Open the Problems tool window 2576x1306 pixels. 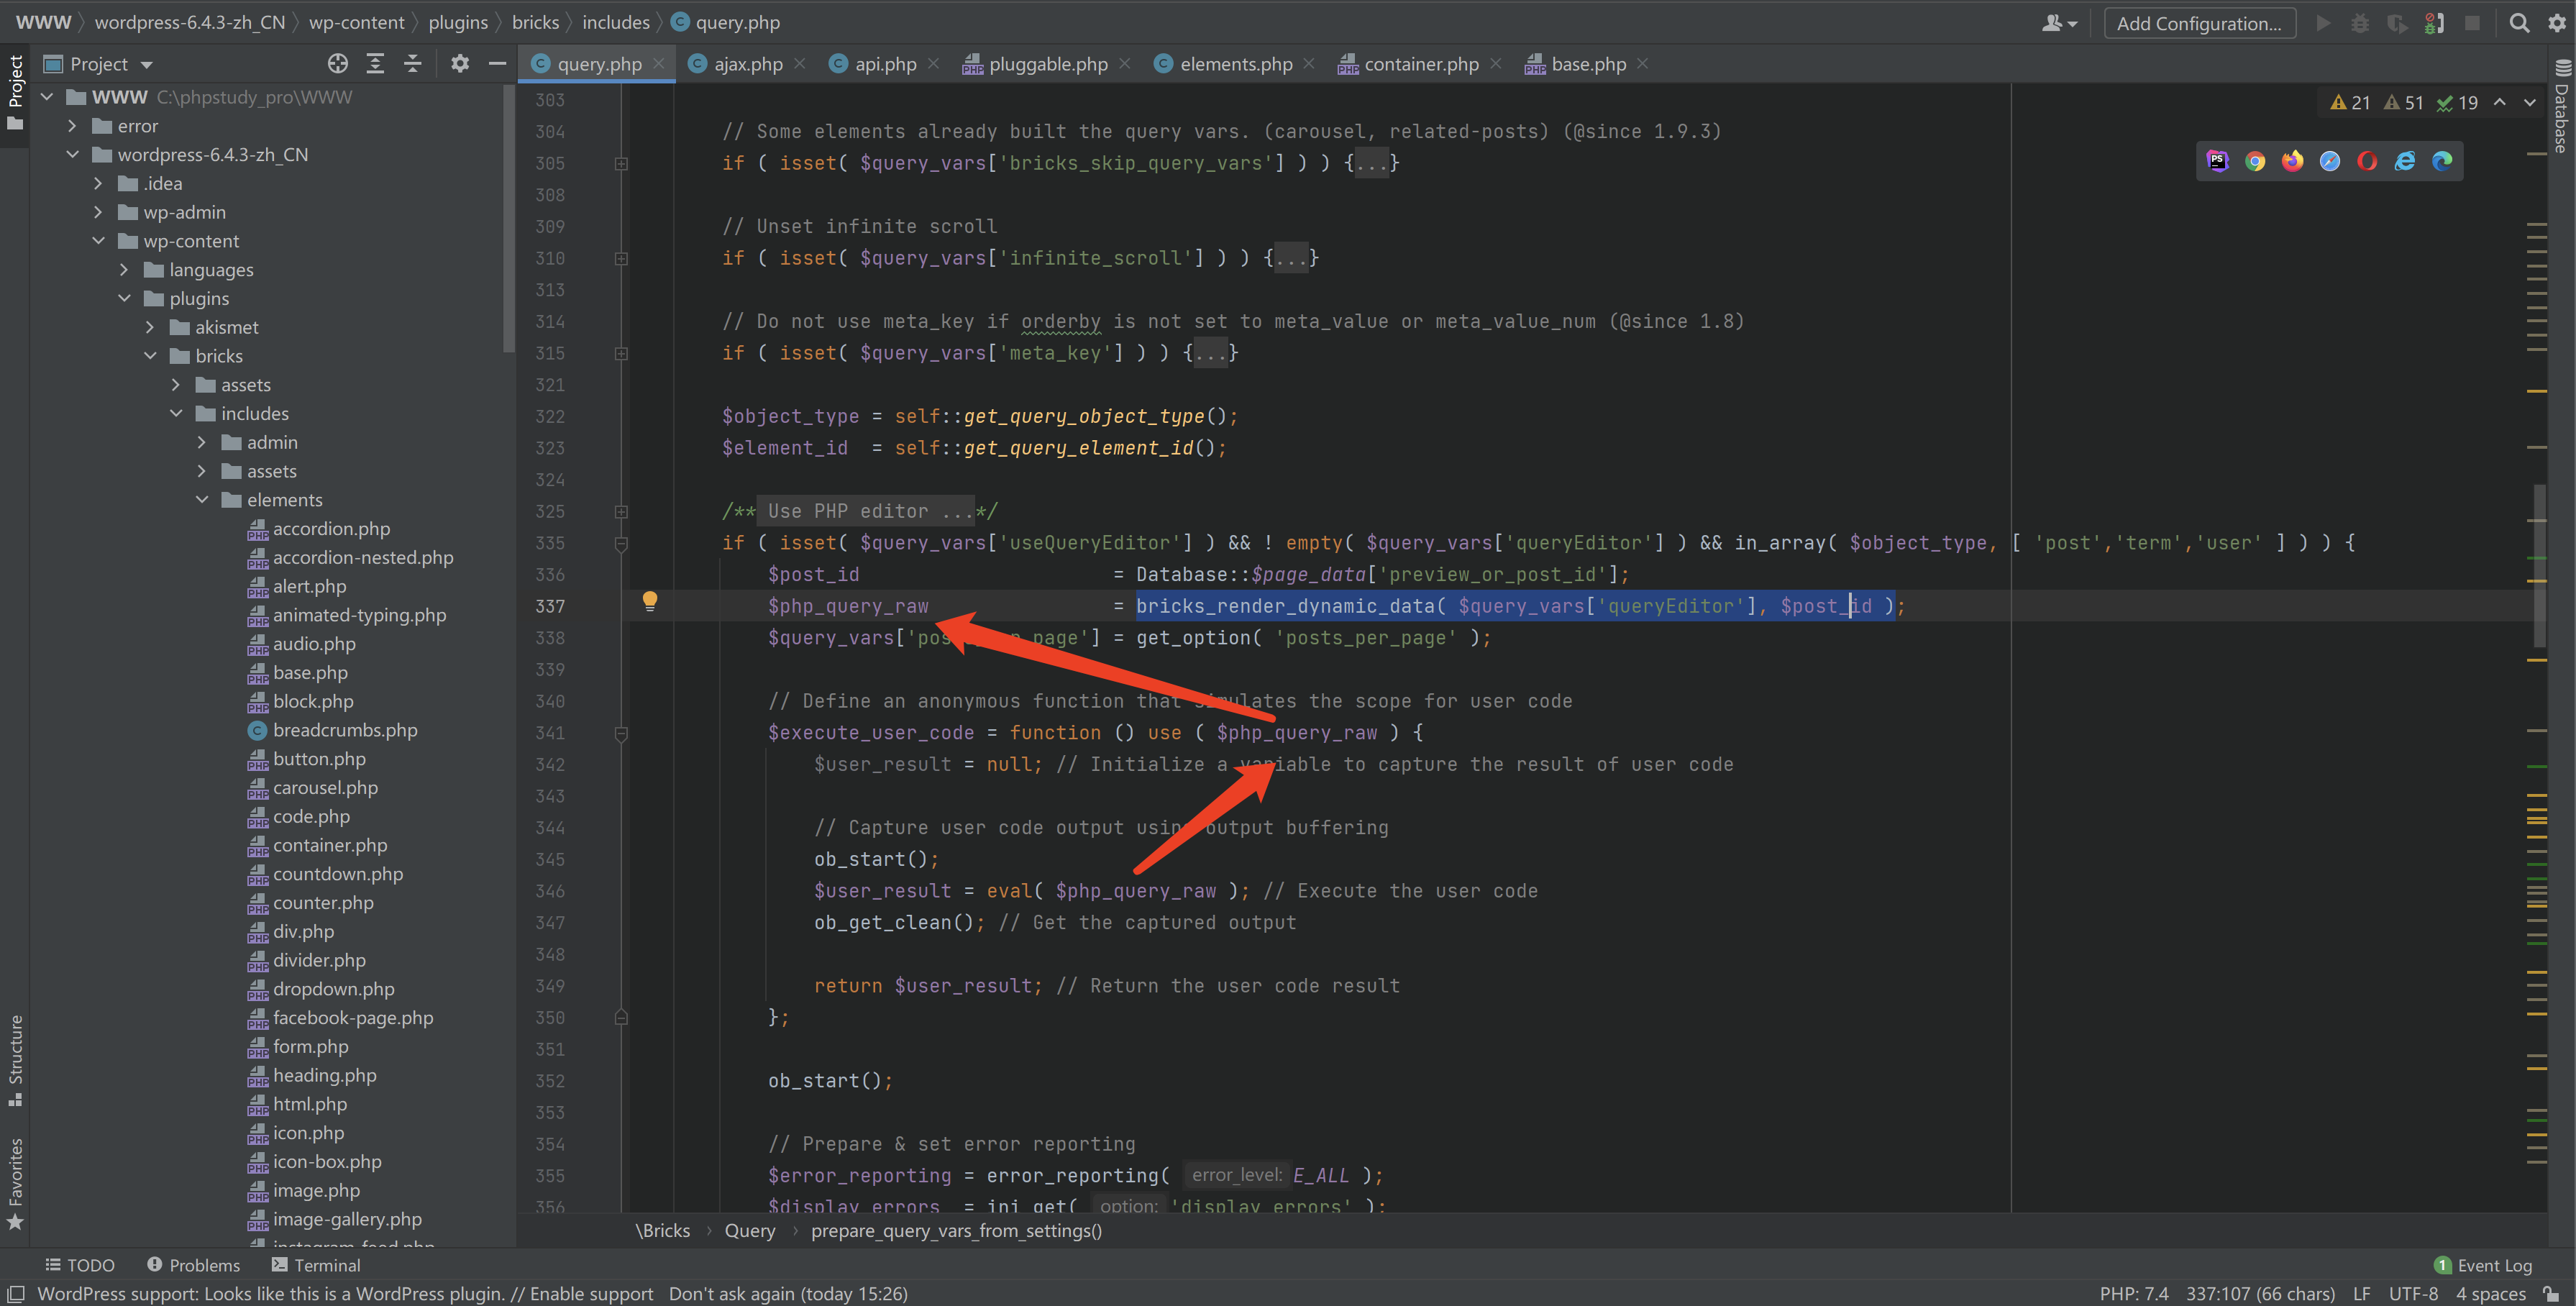point(194,1265)
